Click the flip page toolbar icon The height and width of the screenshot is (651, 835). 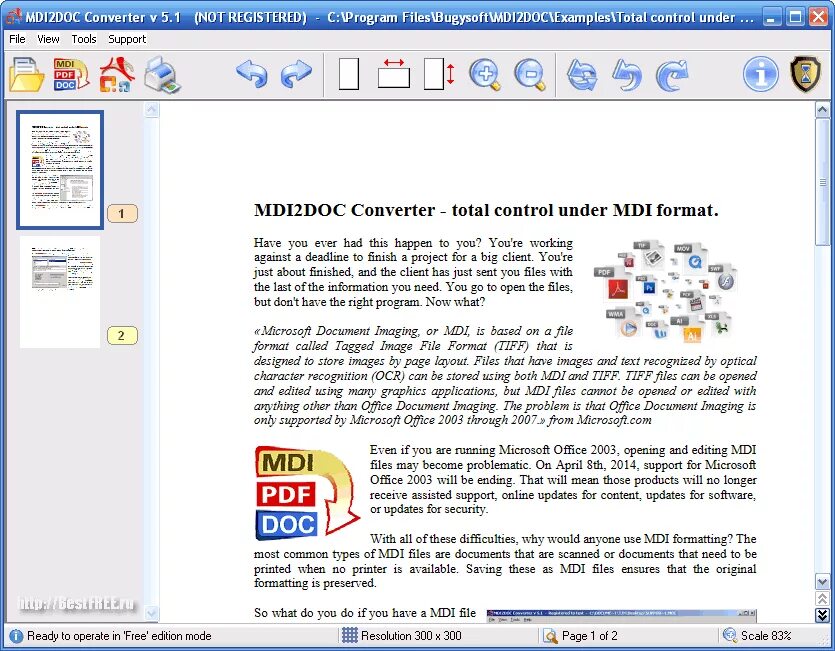click(582, 75)
